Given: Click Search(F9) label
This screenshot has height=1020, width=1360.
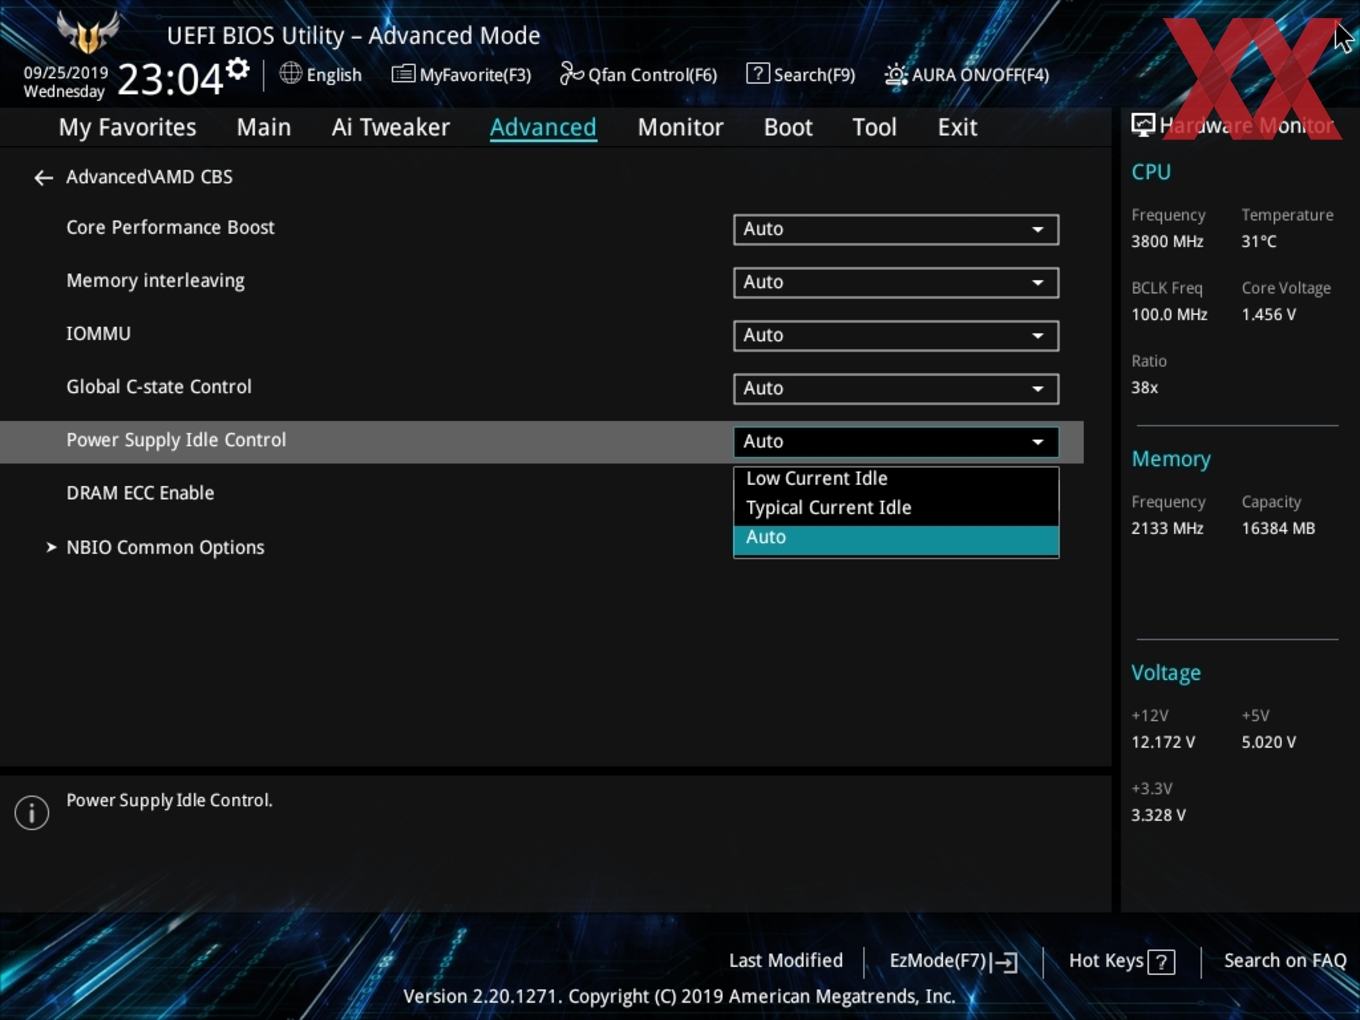Looking at the screenshot, I should pyautogui.click(x=814, y=75).
